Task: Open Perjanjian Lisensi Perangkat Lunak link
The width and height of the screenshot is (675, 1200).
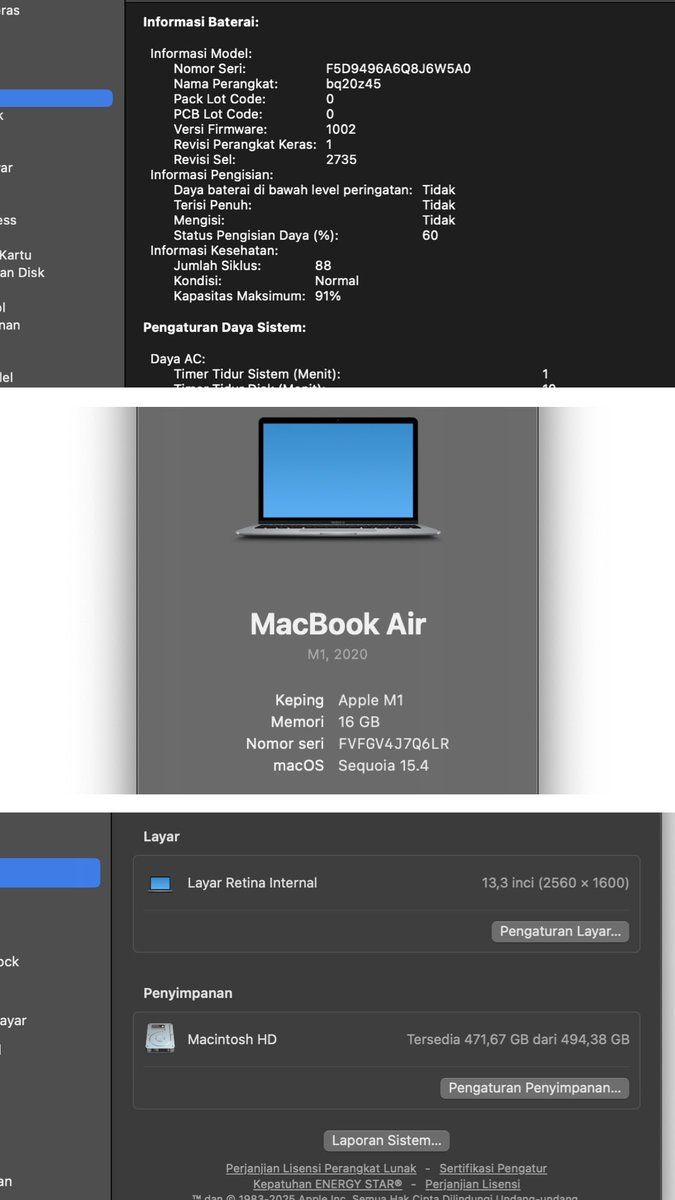Action: coord(321,1168)
